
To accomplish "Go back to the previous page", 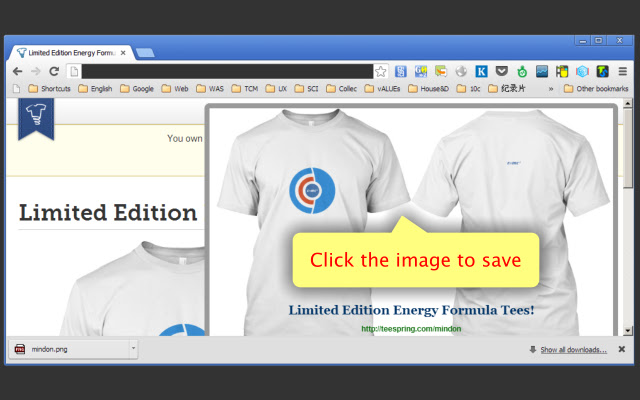I will (17, 71).
